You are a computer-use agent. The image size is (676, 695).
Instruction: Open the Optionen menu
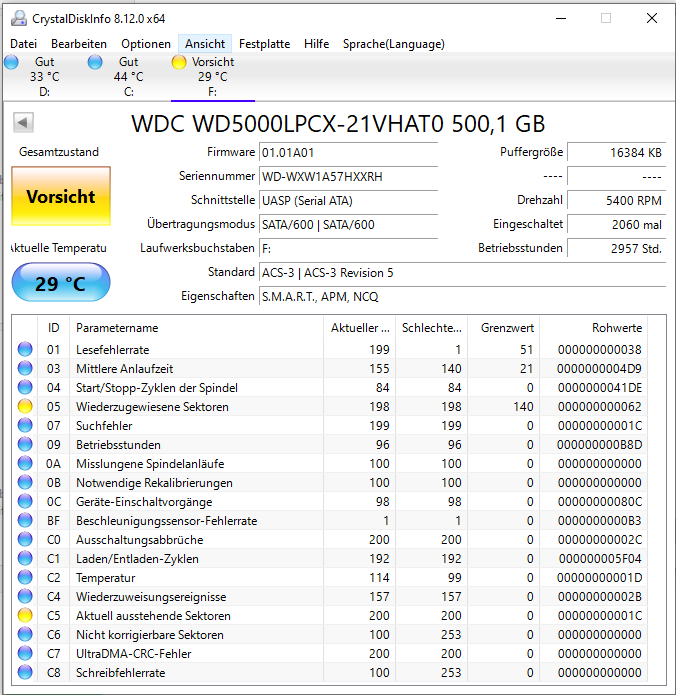146,44
